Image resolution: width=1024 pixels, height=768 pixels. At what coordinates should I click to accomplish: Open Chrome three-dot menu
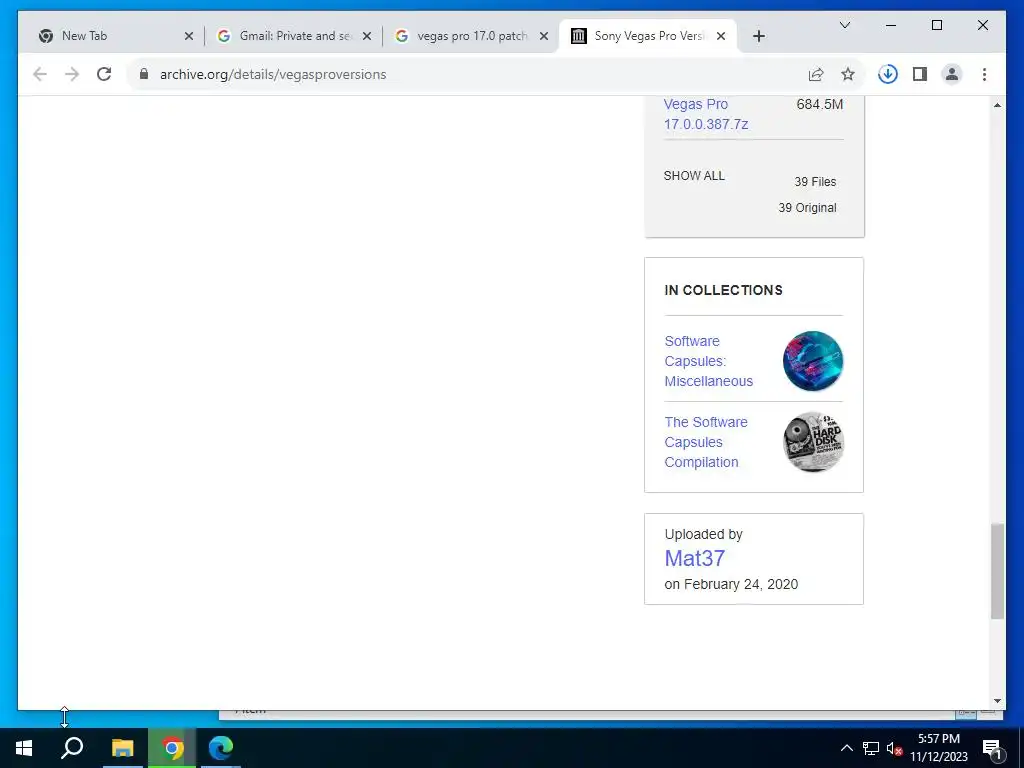[x=984, y=74]
